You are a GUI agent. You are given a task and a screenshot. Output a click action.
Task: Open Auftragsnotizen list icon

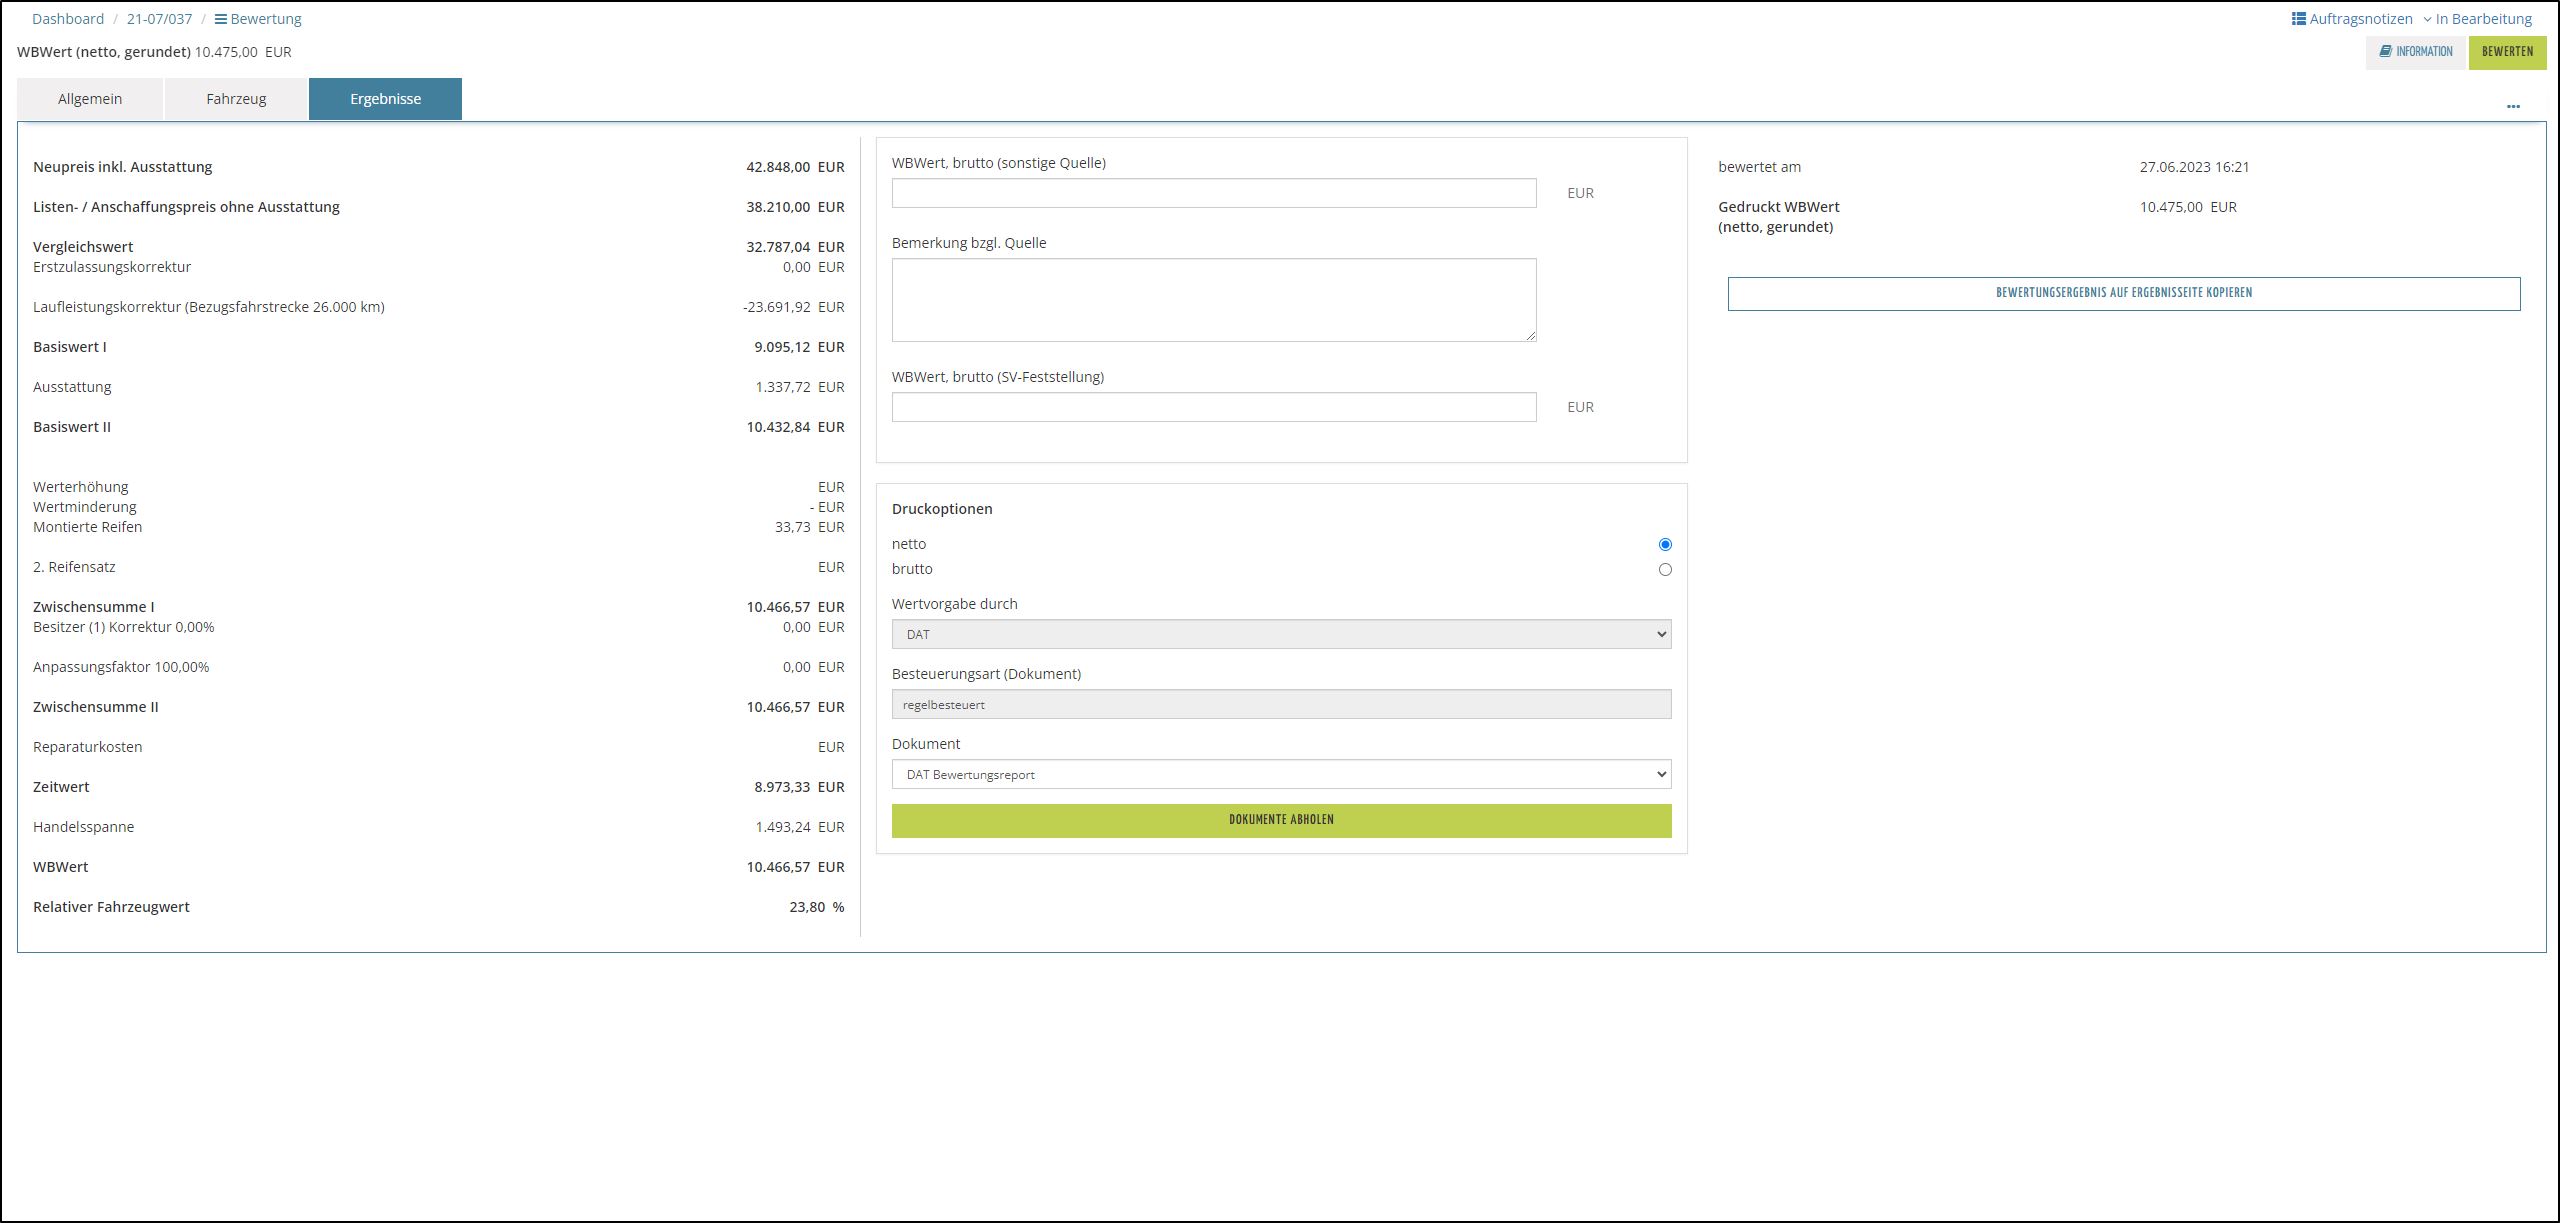(x=2298, y=19)
